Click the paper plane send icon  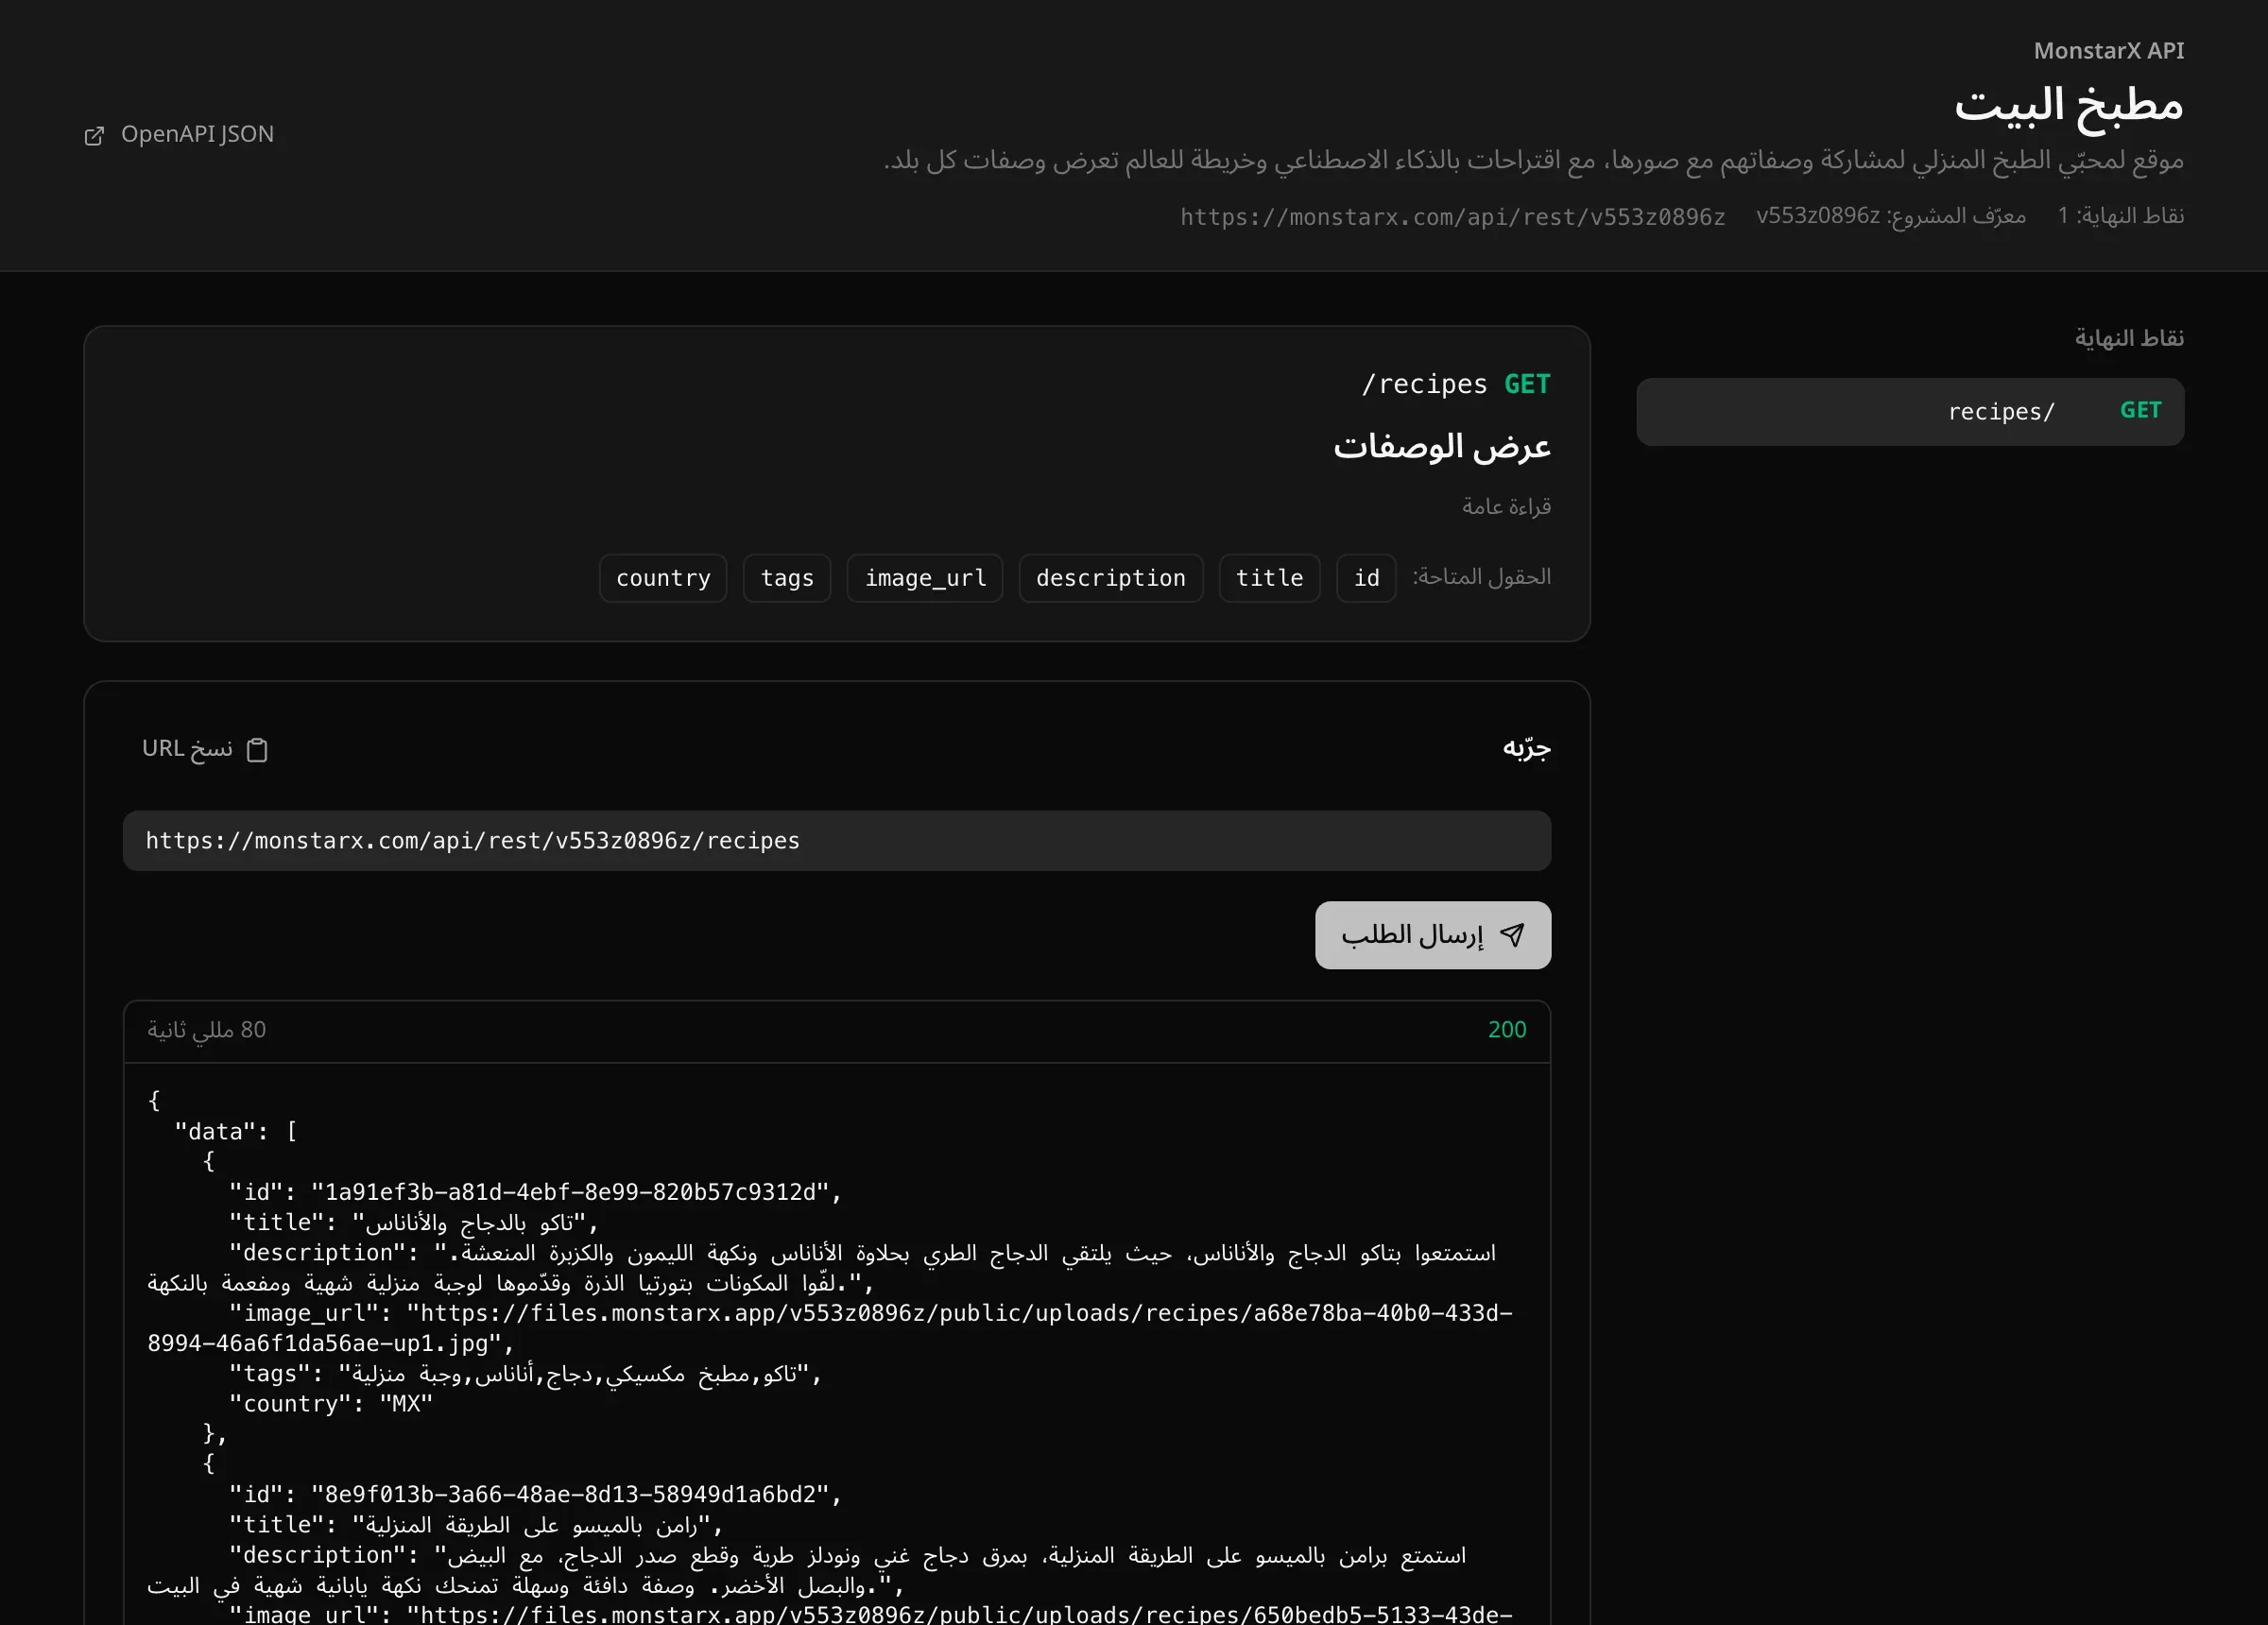(1512, 935)
